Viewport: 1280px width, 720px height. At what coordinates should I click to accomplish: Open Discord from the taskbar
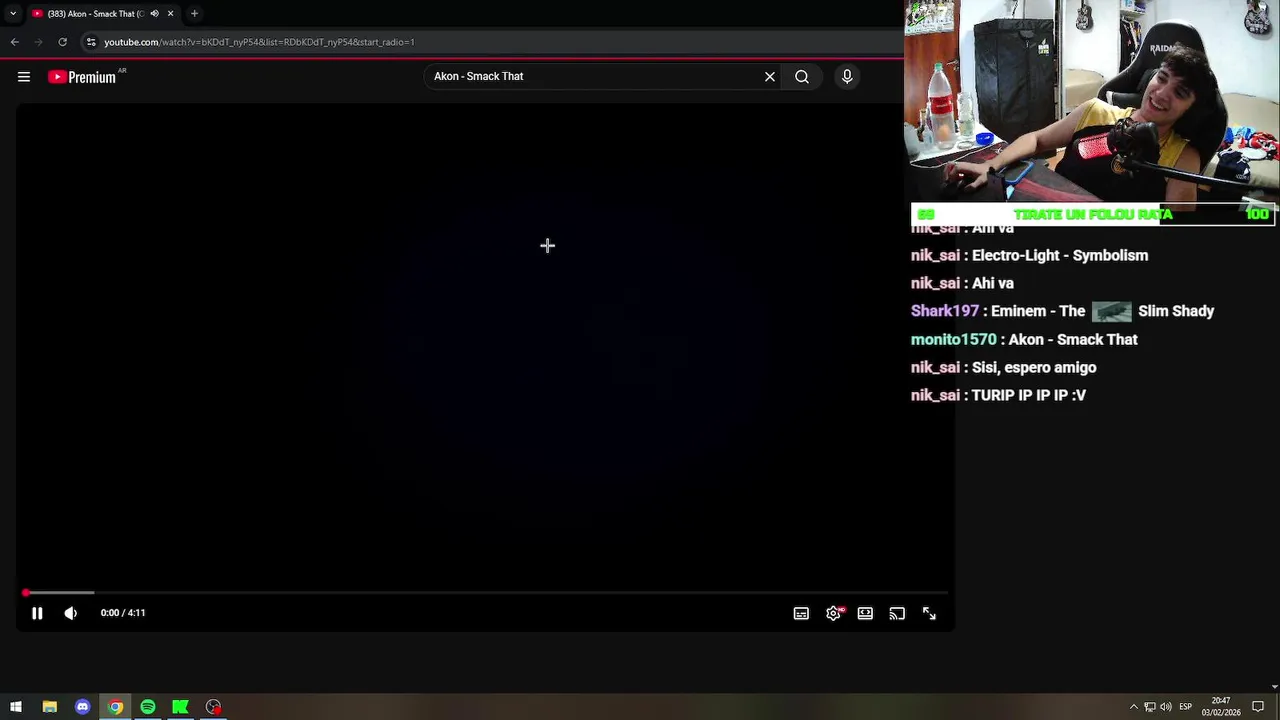[82, 707]
